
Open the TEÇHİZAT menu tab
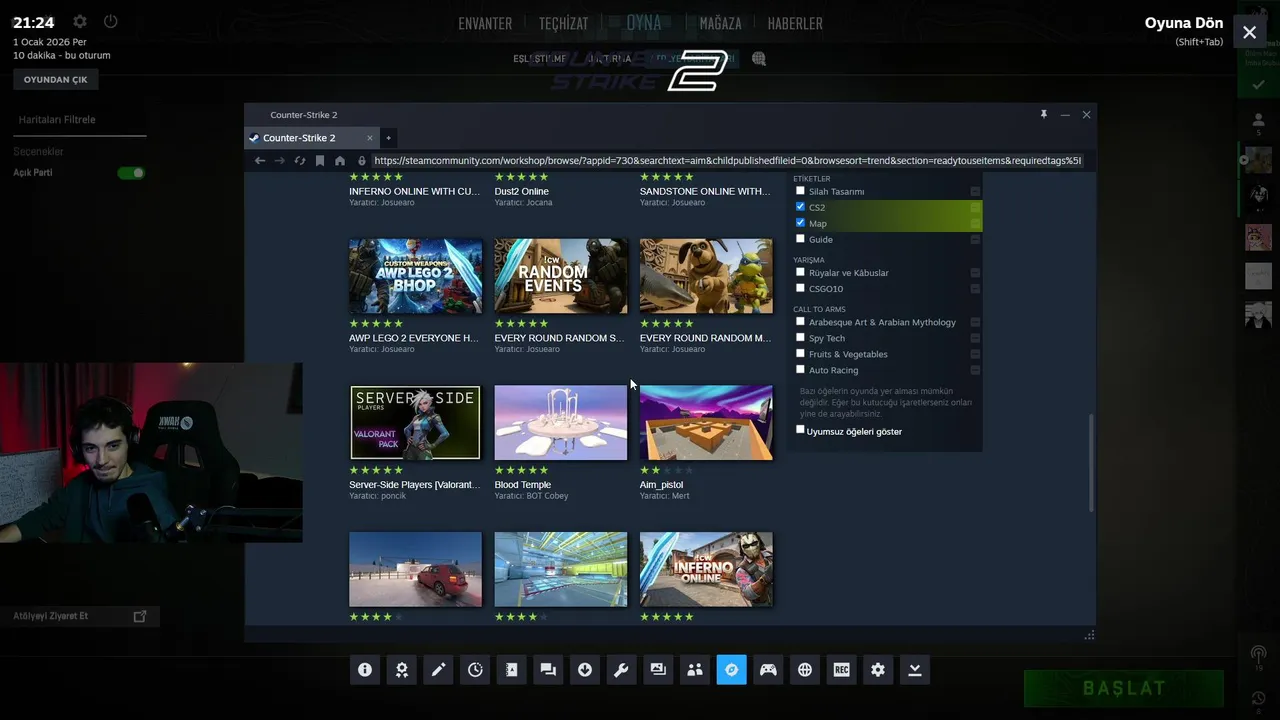[x=564, y=23]
